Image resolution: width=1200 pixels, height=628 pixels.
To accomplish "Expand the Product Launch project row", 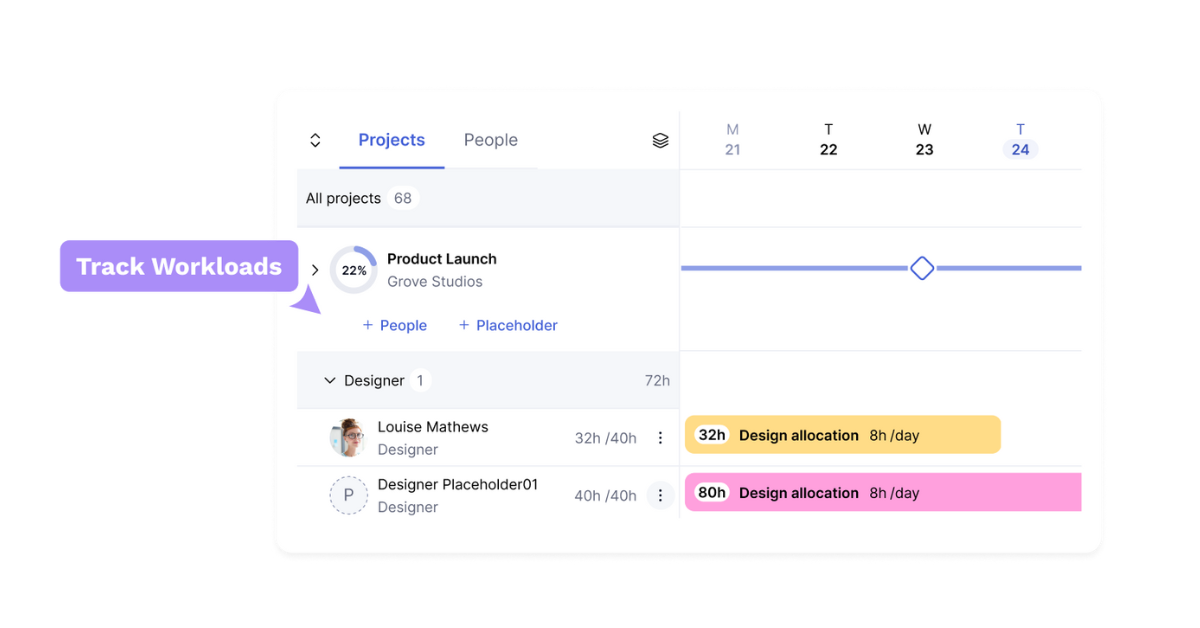I will pyautogui.click(x=315, y=270).
